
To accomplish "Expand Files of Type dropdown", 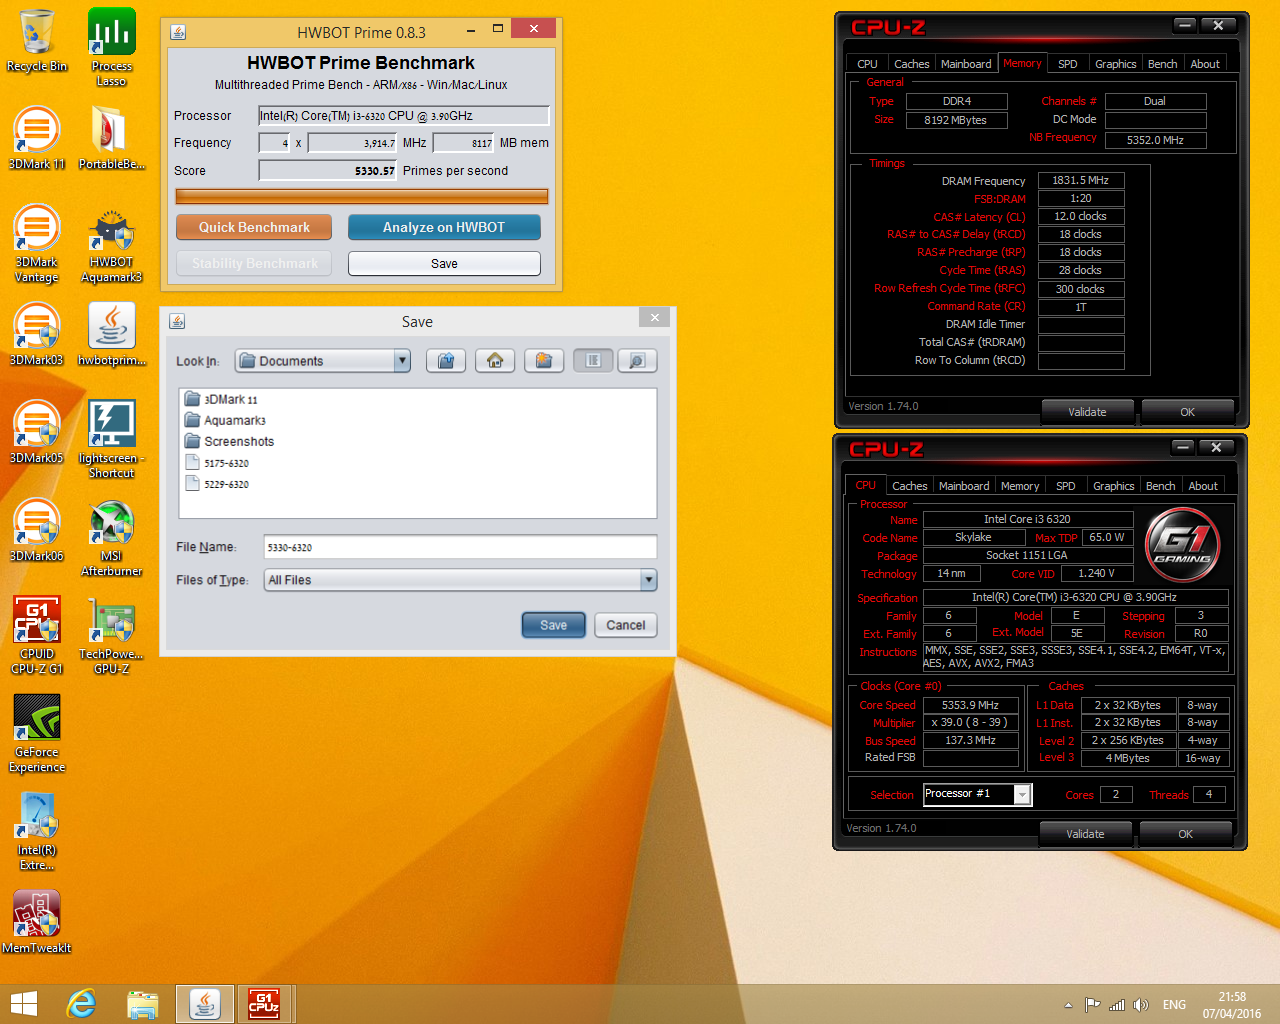I will (648, 580).
